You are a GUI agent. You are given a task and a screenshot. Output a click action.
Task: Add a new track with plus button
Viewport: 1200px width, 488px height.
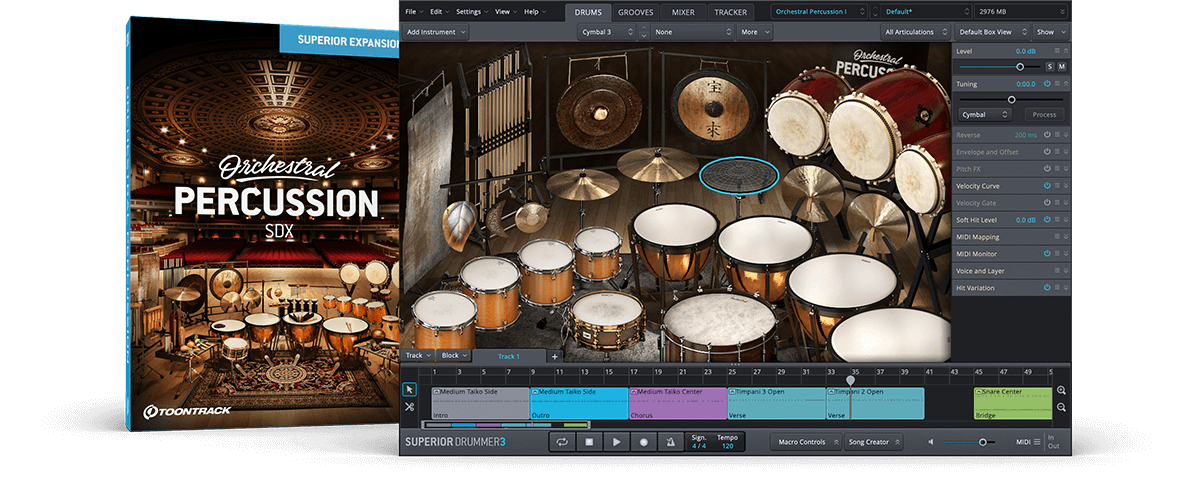click(x=555, y=356)
